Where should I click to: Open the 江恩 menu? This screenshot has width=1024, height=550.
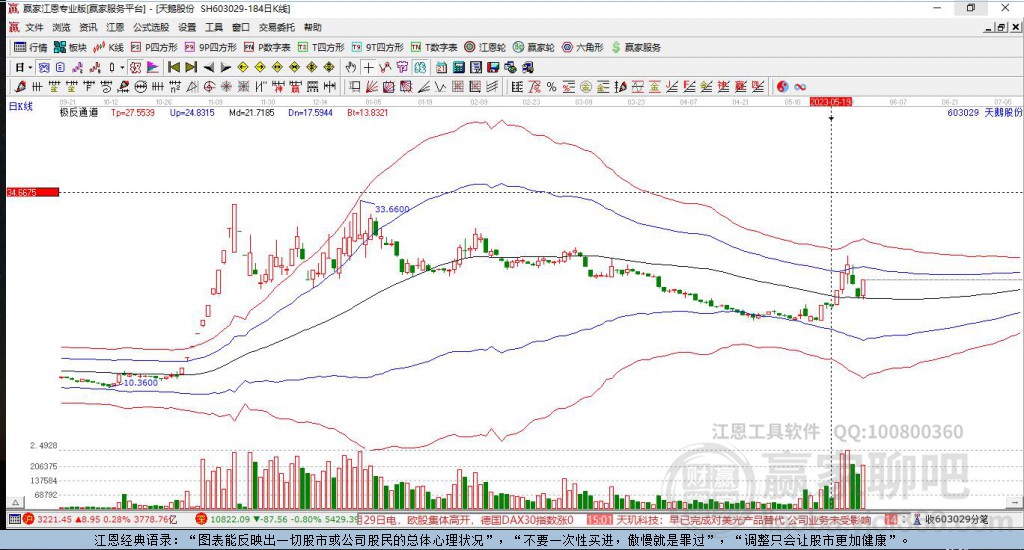pyautogui.click(x=115, y=27)
